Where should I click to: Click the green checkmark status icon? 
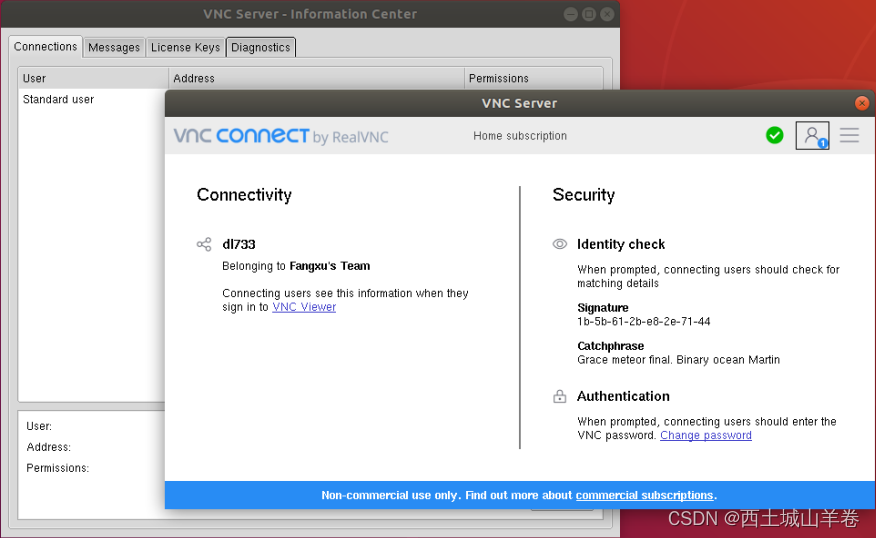click(775, 135)
